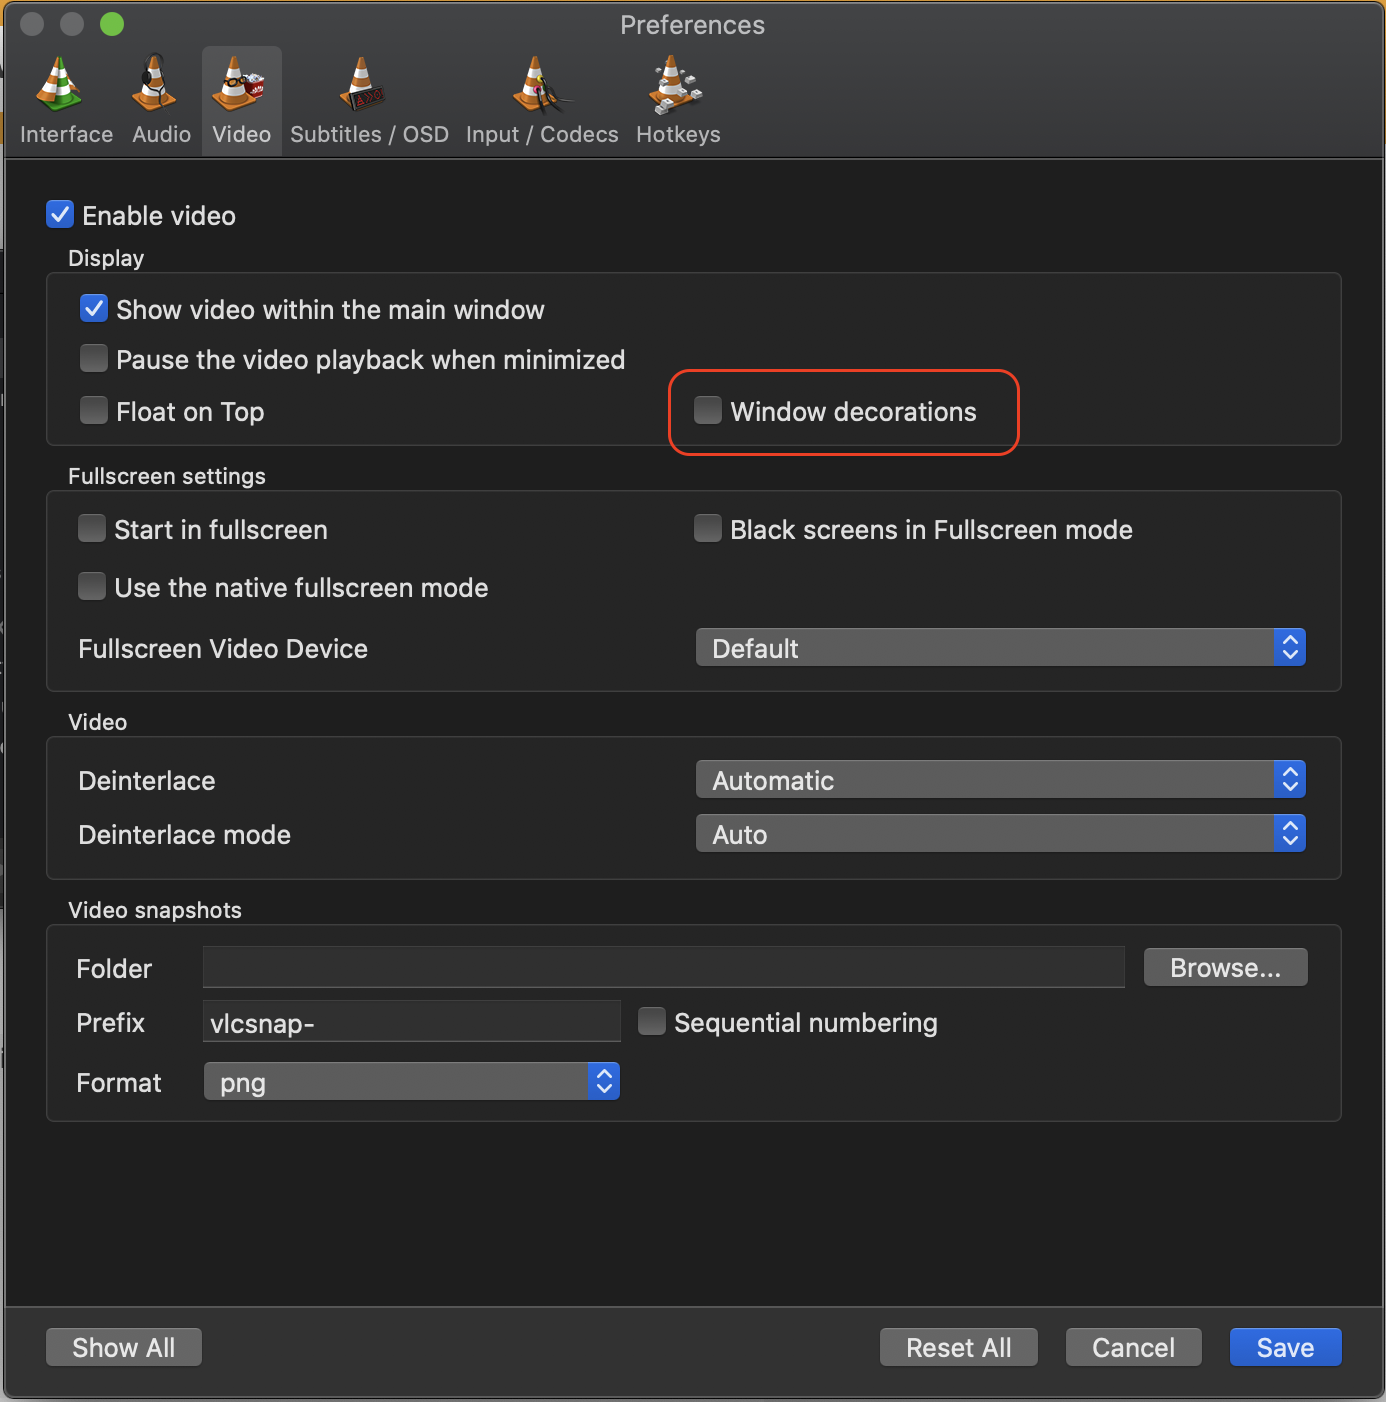Image resolution: width=1386 pixels, height=1402 pixels.
Task: Open the Deinterlace mode dropdown
Action: coord(1000,834)
